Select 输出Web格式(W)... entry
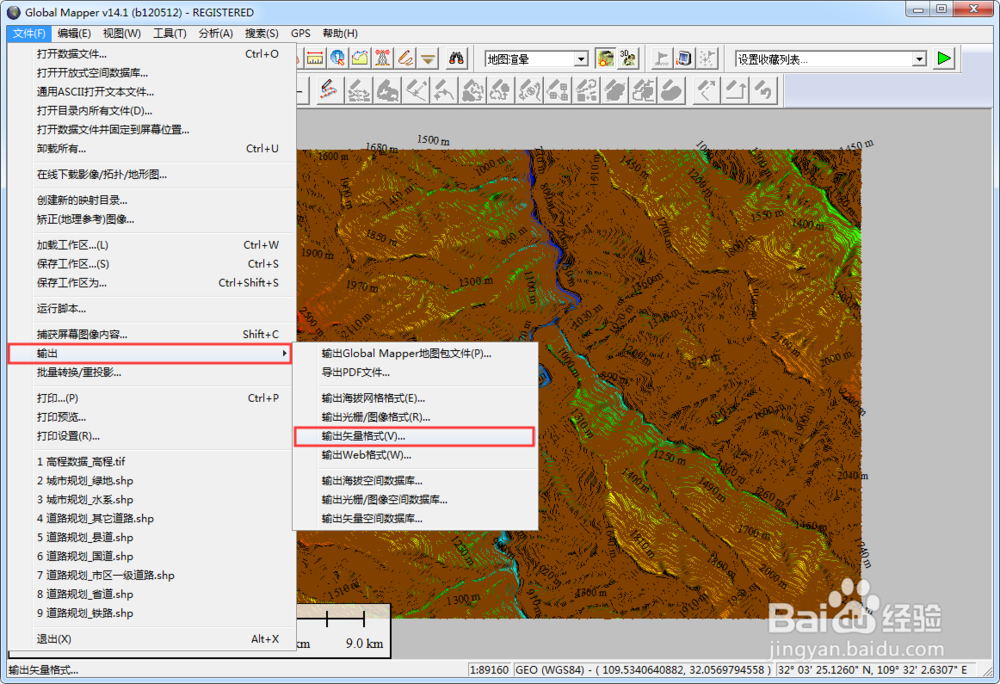Screen dimensions: 1000x684 click(415, 455)
